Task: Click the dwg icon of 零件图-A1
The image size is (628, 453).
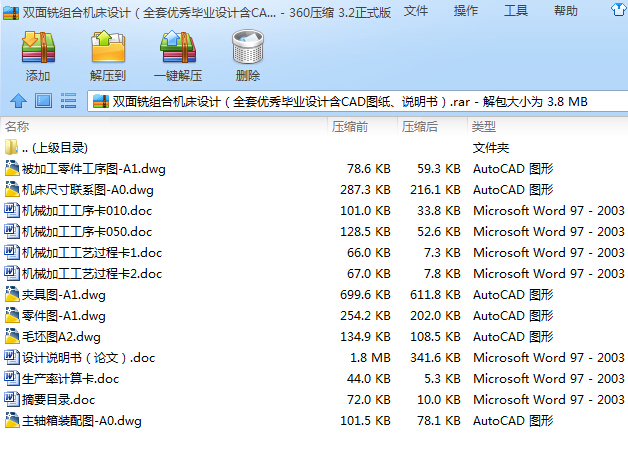Action: 12,315
